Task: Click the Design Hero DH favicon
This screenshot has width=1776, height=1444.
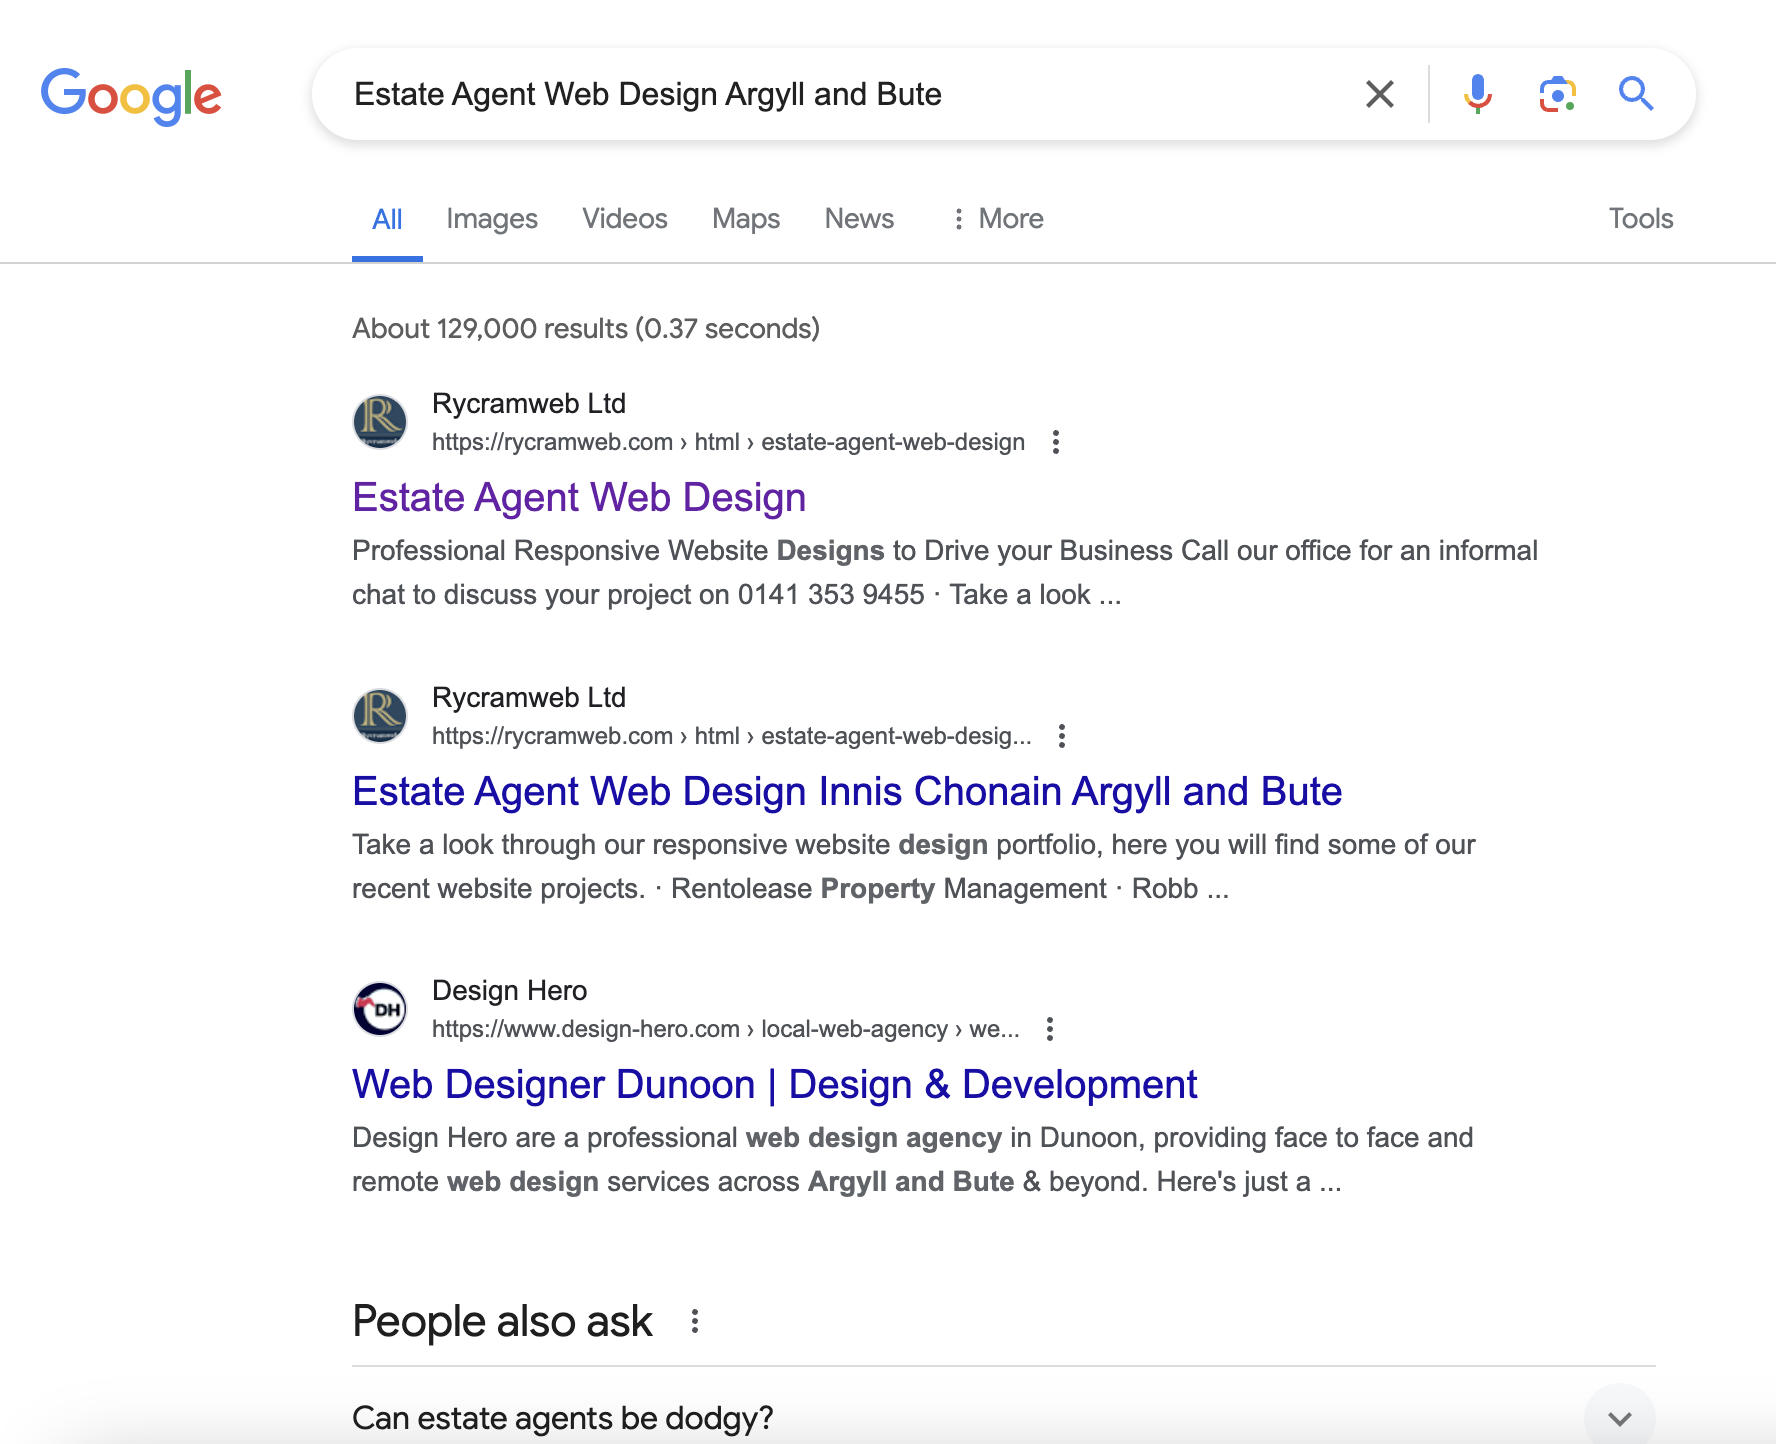Action: coord(380,1009)
